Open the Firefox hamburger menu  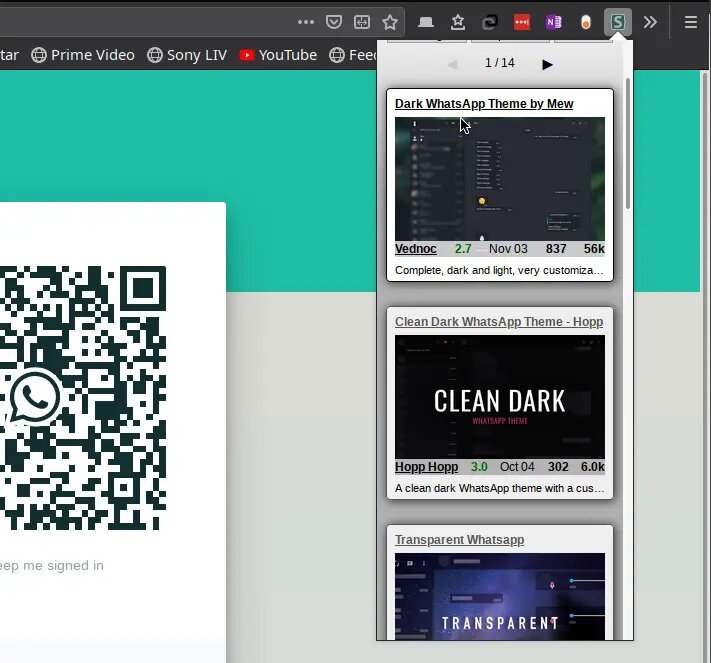(690, 21)
